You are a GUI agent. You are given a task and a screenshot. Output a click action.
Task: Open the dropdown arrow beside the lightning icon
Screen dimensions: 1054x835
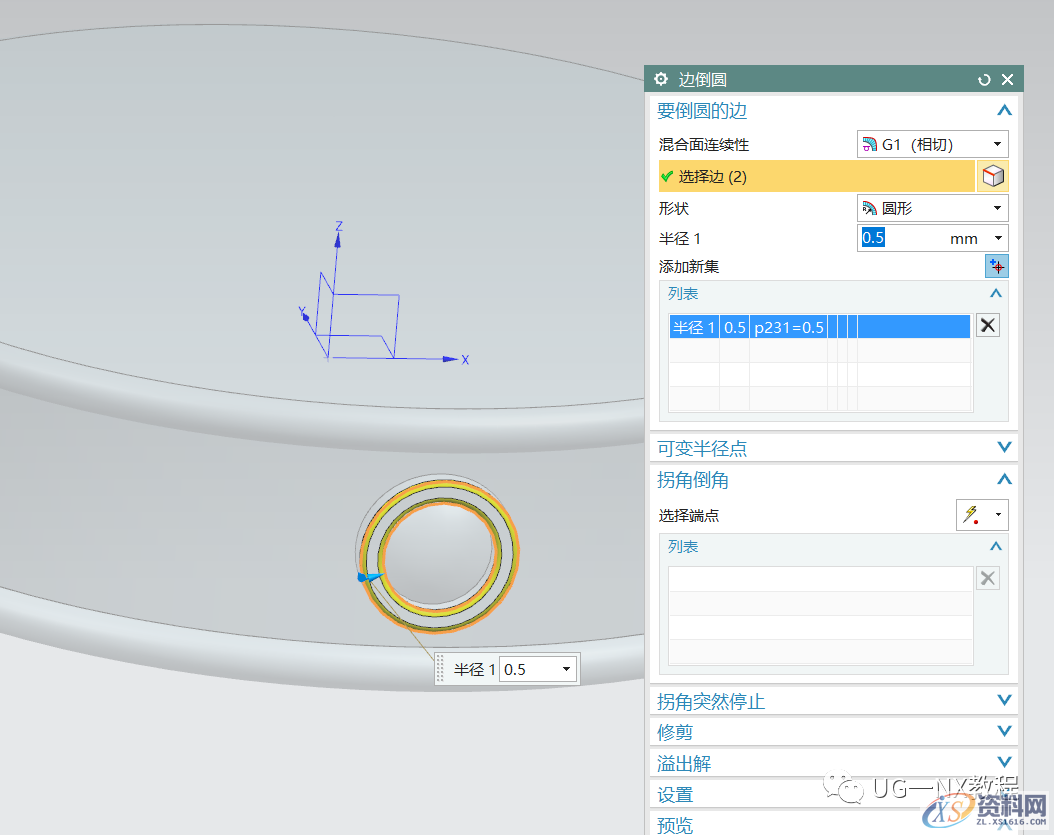coord(996,515)
